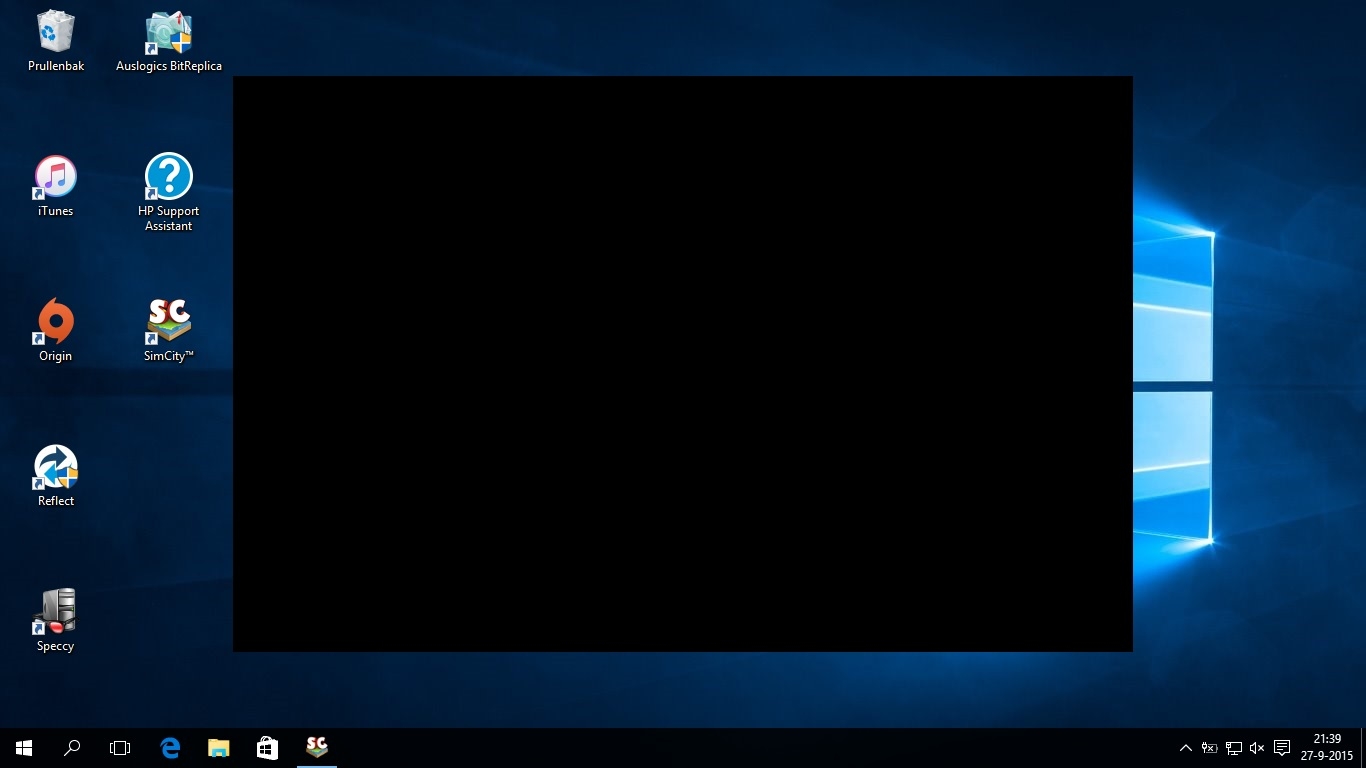Select the Auslogics BitReplica desktop shortcut
Image resolution: width=1366 pixels, height=768 pixels.
168,33
